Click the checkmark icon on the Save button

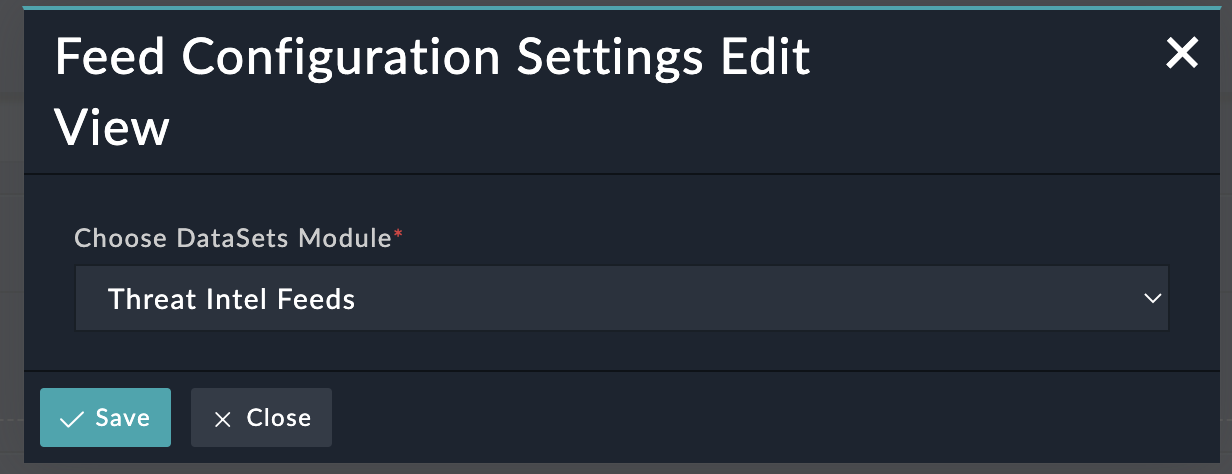tap(72, 418)
